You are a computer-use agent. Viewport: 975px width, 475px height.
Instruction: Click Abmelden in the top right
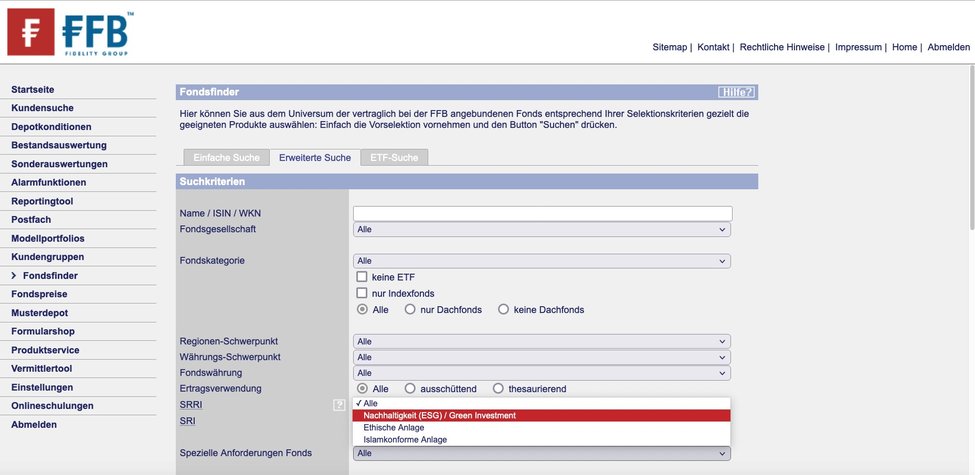coord(948,47)
